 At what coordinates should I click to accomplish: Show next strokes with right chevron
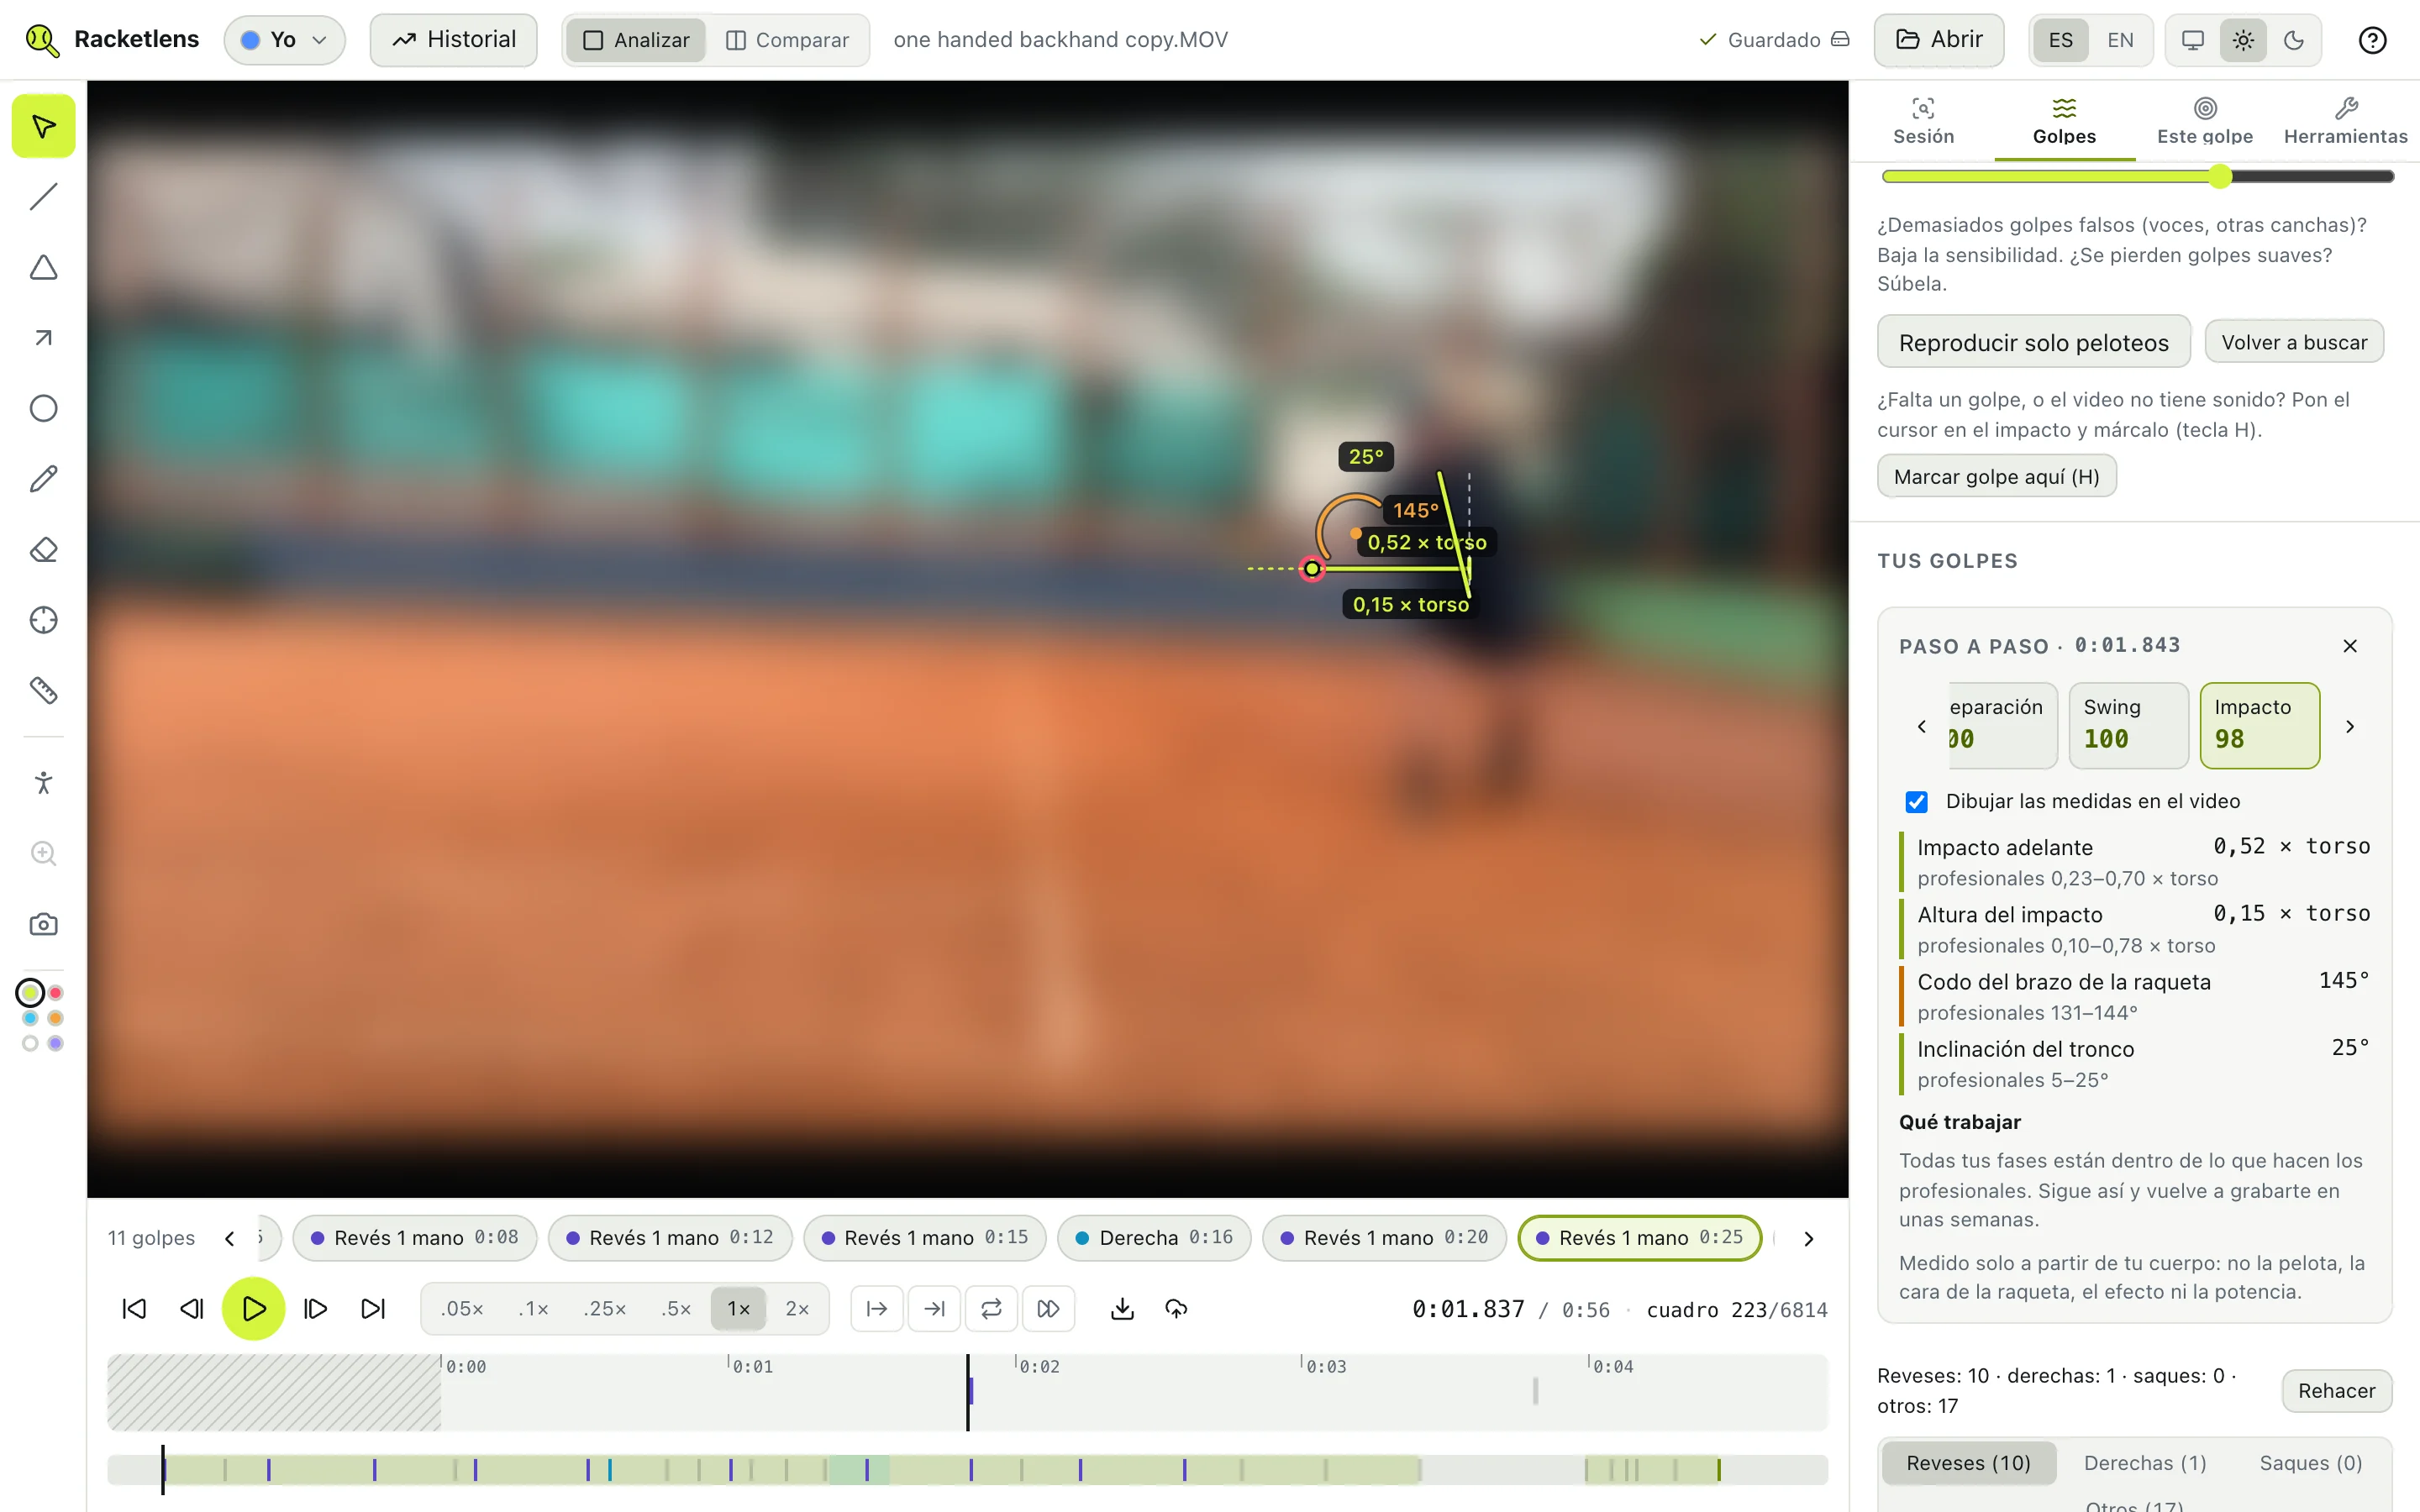click(x=1808, y=1238)
